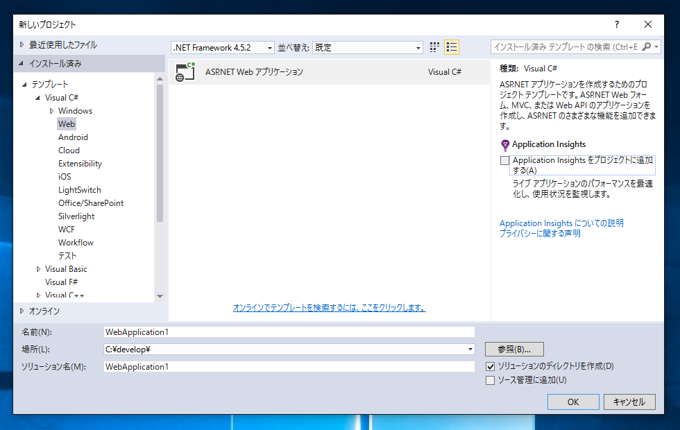Click OK to create project
This screenshot has height=430, width=680.
573,402
